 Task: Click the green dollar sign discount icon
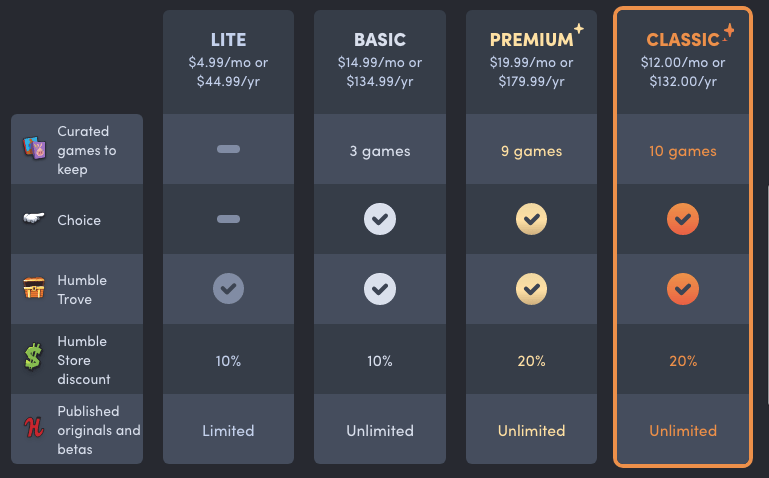pos(33,357)
